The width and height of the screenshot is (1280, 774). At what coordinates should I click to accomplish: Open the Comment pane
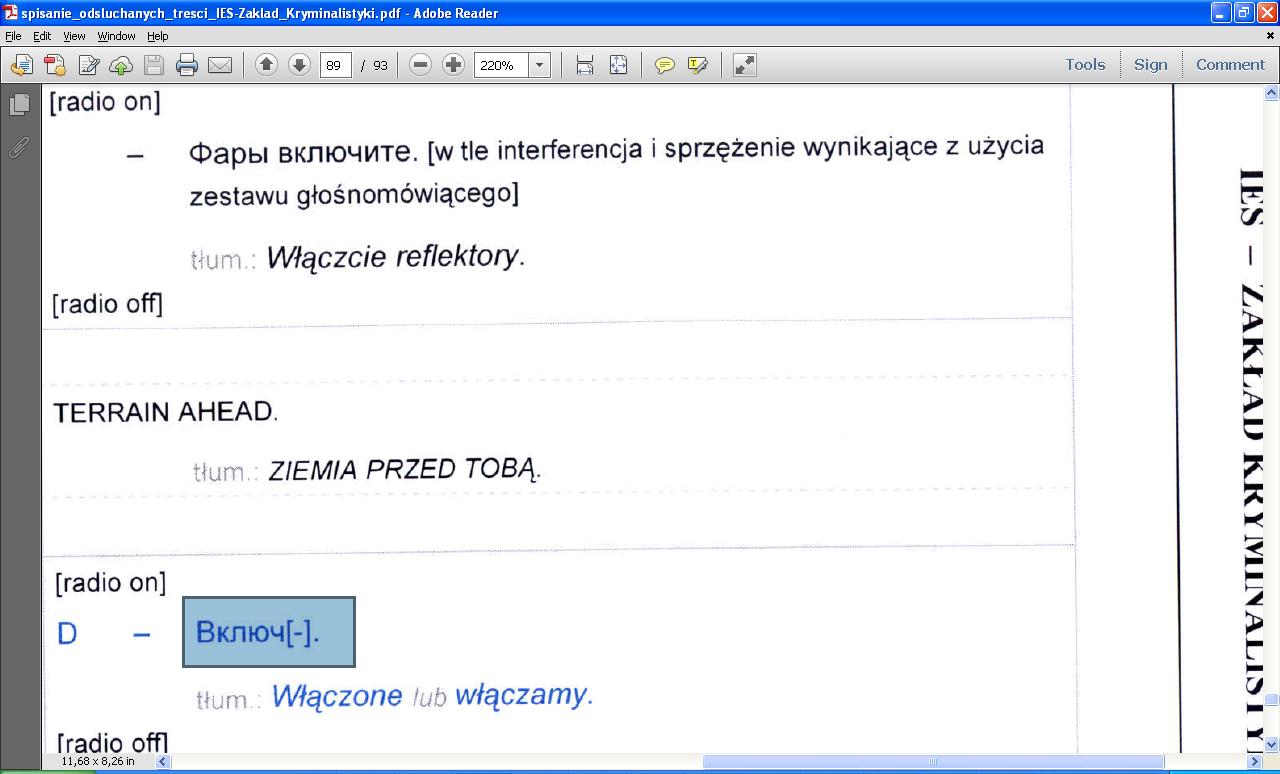click(1230, 64)
